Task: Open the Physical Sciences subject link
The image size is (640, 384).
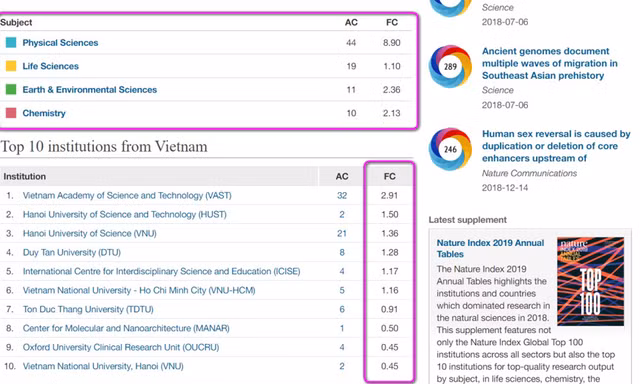Action: click(60, 43)
